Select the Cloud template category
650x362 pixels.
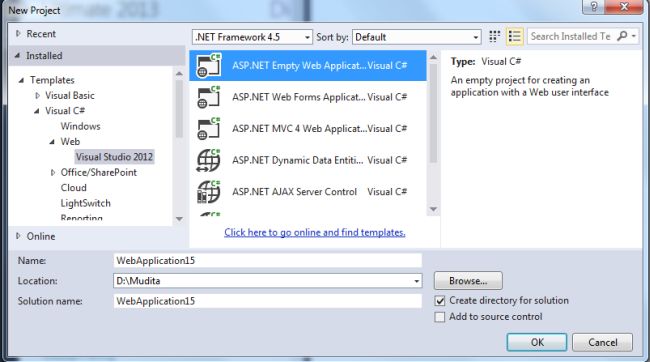[73, 187]
